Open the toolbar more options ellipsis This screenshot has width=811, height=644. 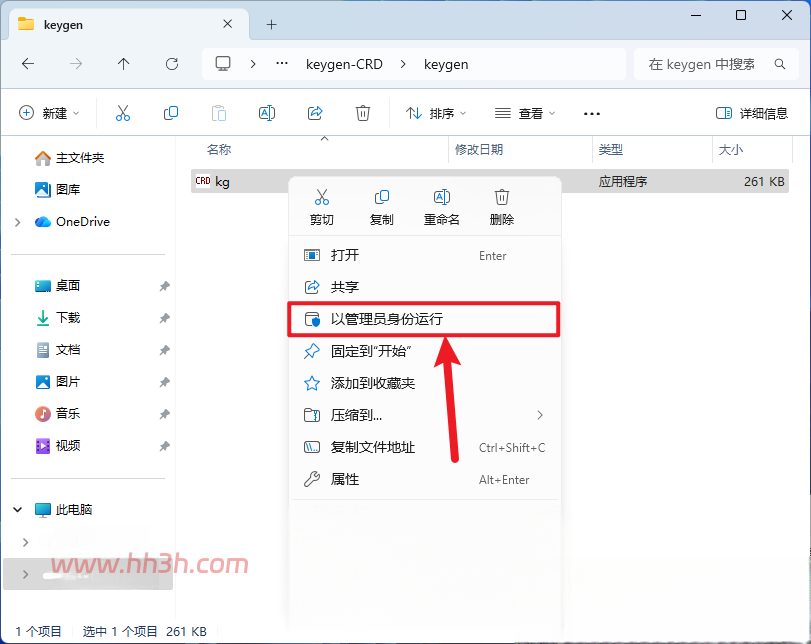(x=592, y=113)
